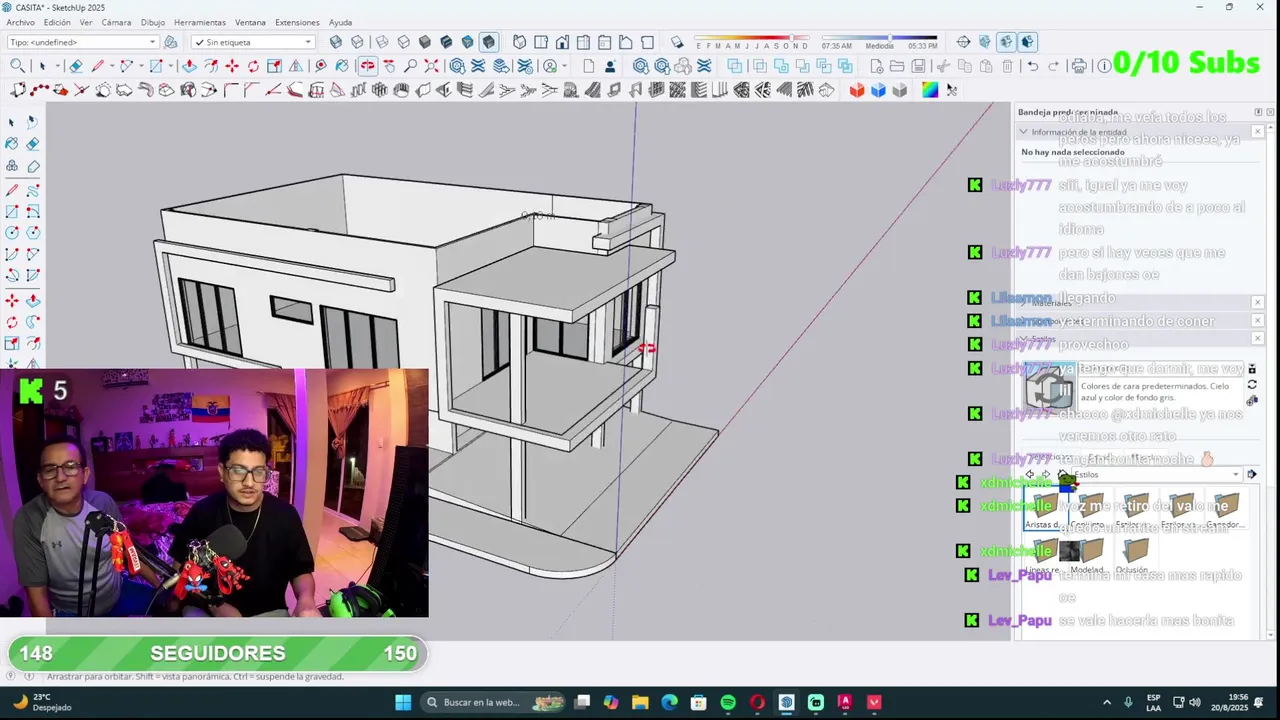Pick the Push/Pull tool in top toolbar
The height and width of the screenshot is (720, 1280).
click(x=188, y=66)
